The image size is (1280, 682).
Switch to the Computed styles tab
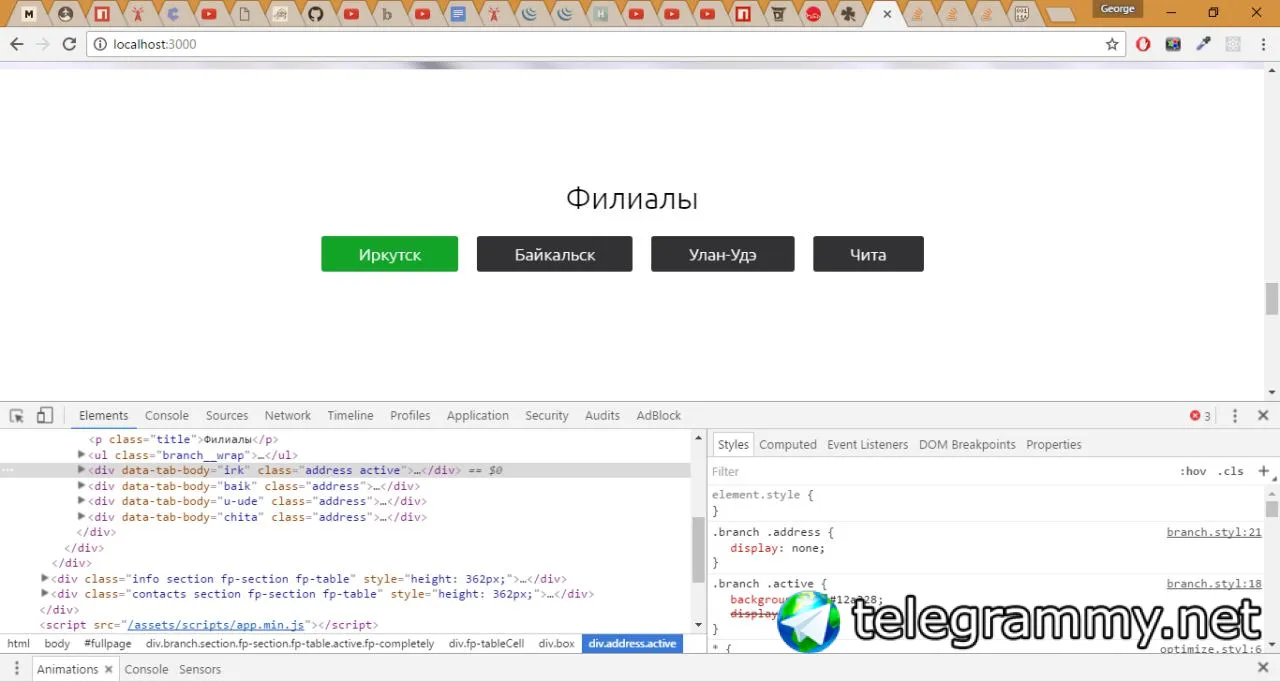pyautogui.click(x=788, y=445)
